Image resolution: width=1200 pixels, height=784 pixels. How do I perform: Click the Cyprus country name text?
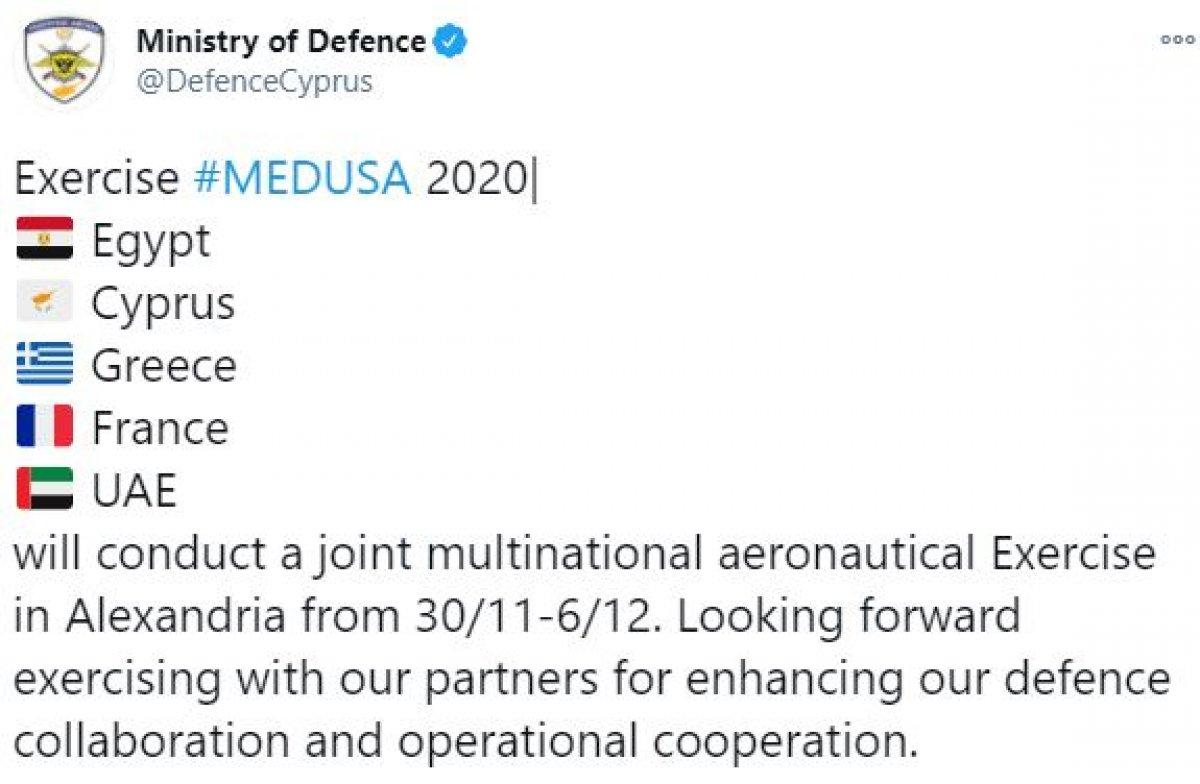pos(163,304)
